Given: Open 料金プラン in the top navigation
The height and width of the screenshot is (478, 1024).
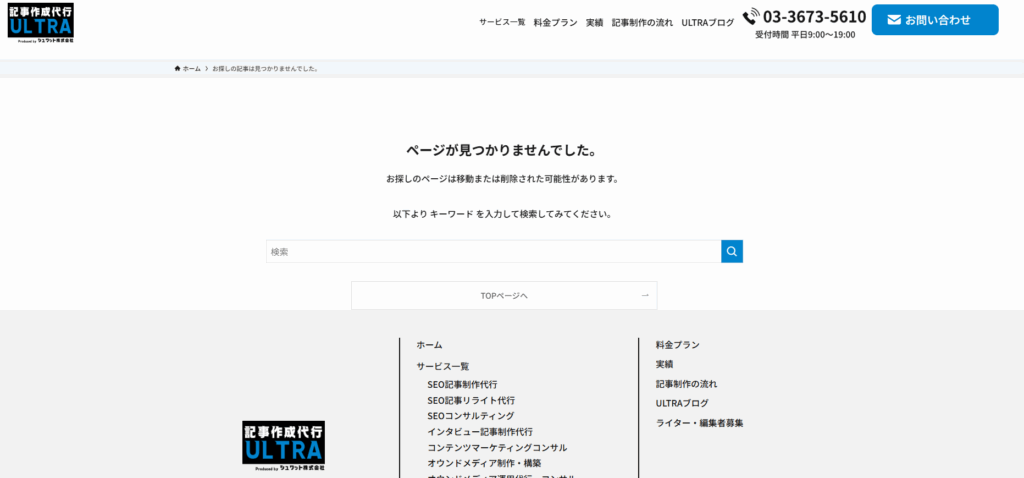Looking at the screenshot, I should point(556,22).
